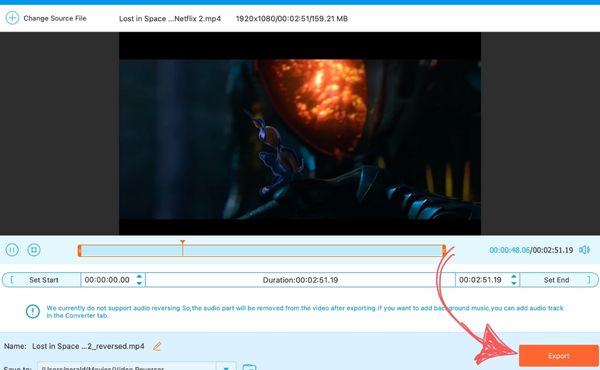The height and width of the screenshot is (370, 600).
Task: Pause the video playback
Action: tap(12, 250)
